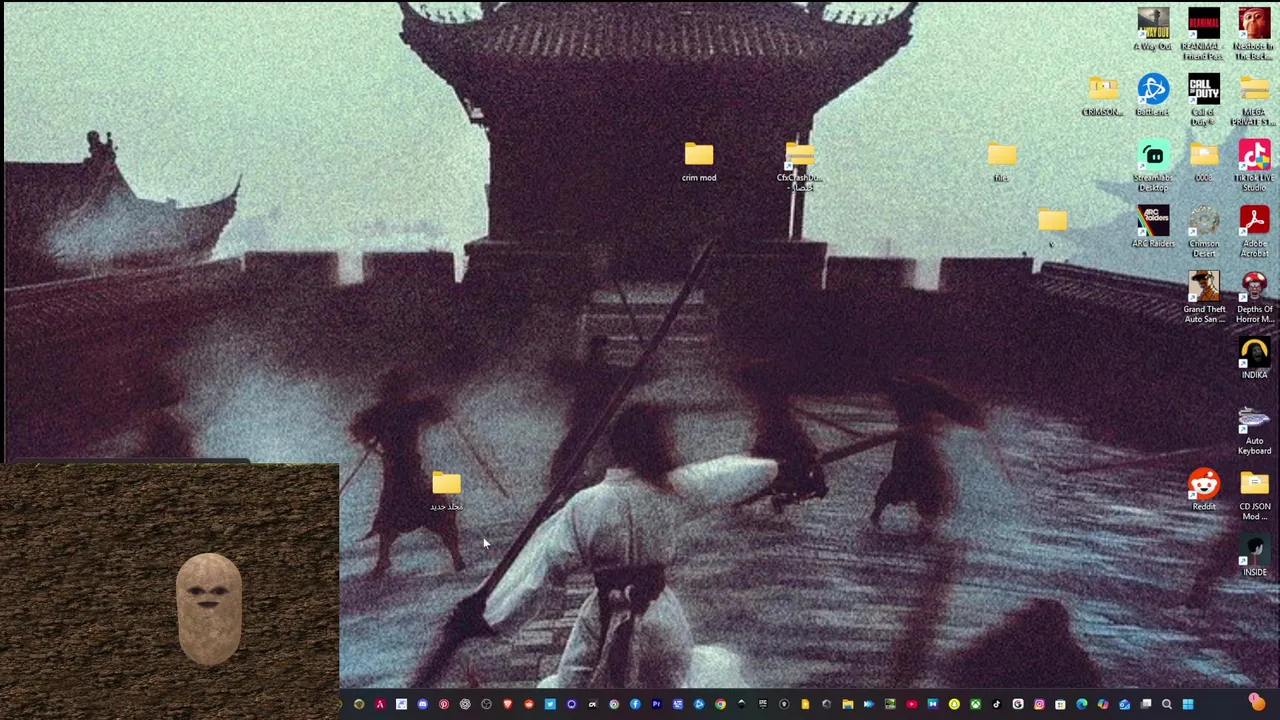Launch OBS Studio from the taskbar
This screenshot has width=1280, height=720.
click(x=486, y=705)
